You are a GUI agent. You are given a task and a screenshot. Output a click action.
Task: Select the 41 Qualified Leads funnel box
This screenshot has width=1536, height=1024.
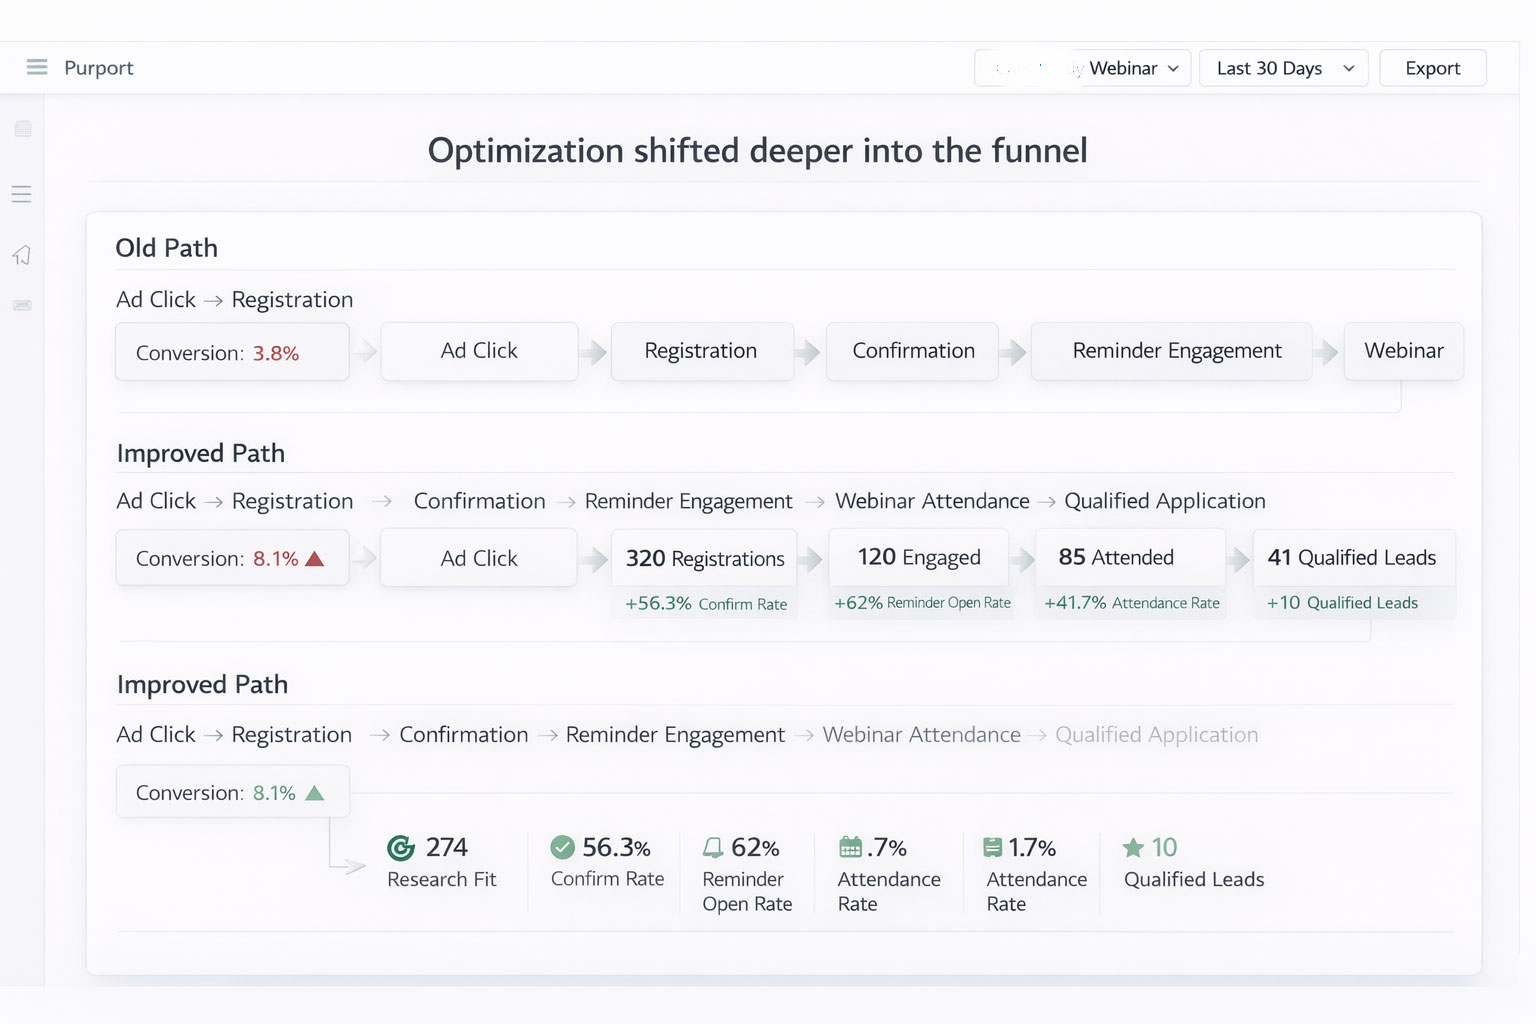pyautogui.click(x=1352, y=558)
